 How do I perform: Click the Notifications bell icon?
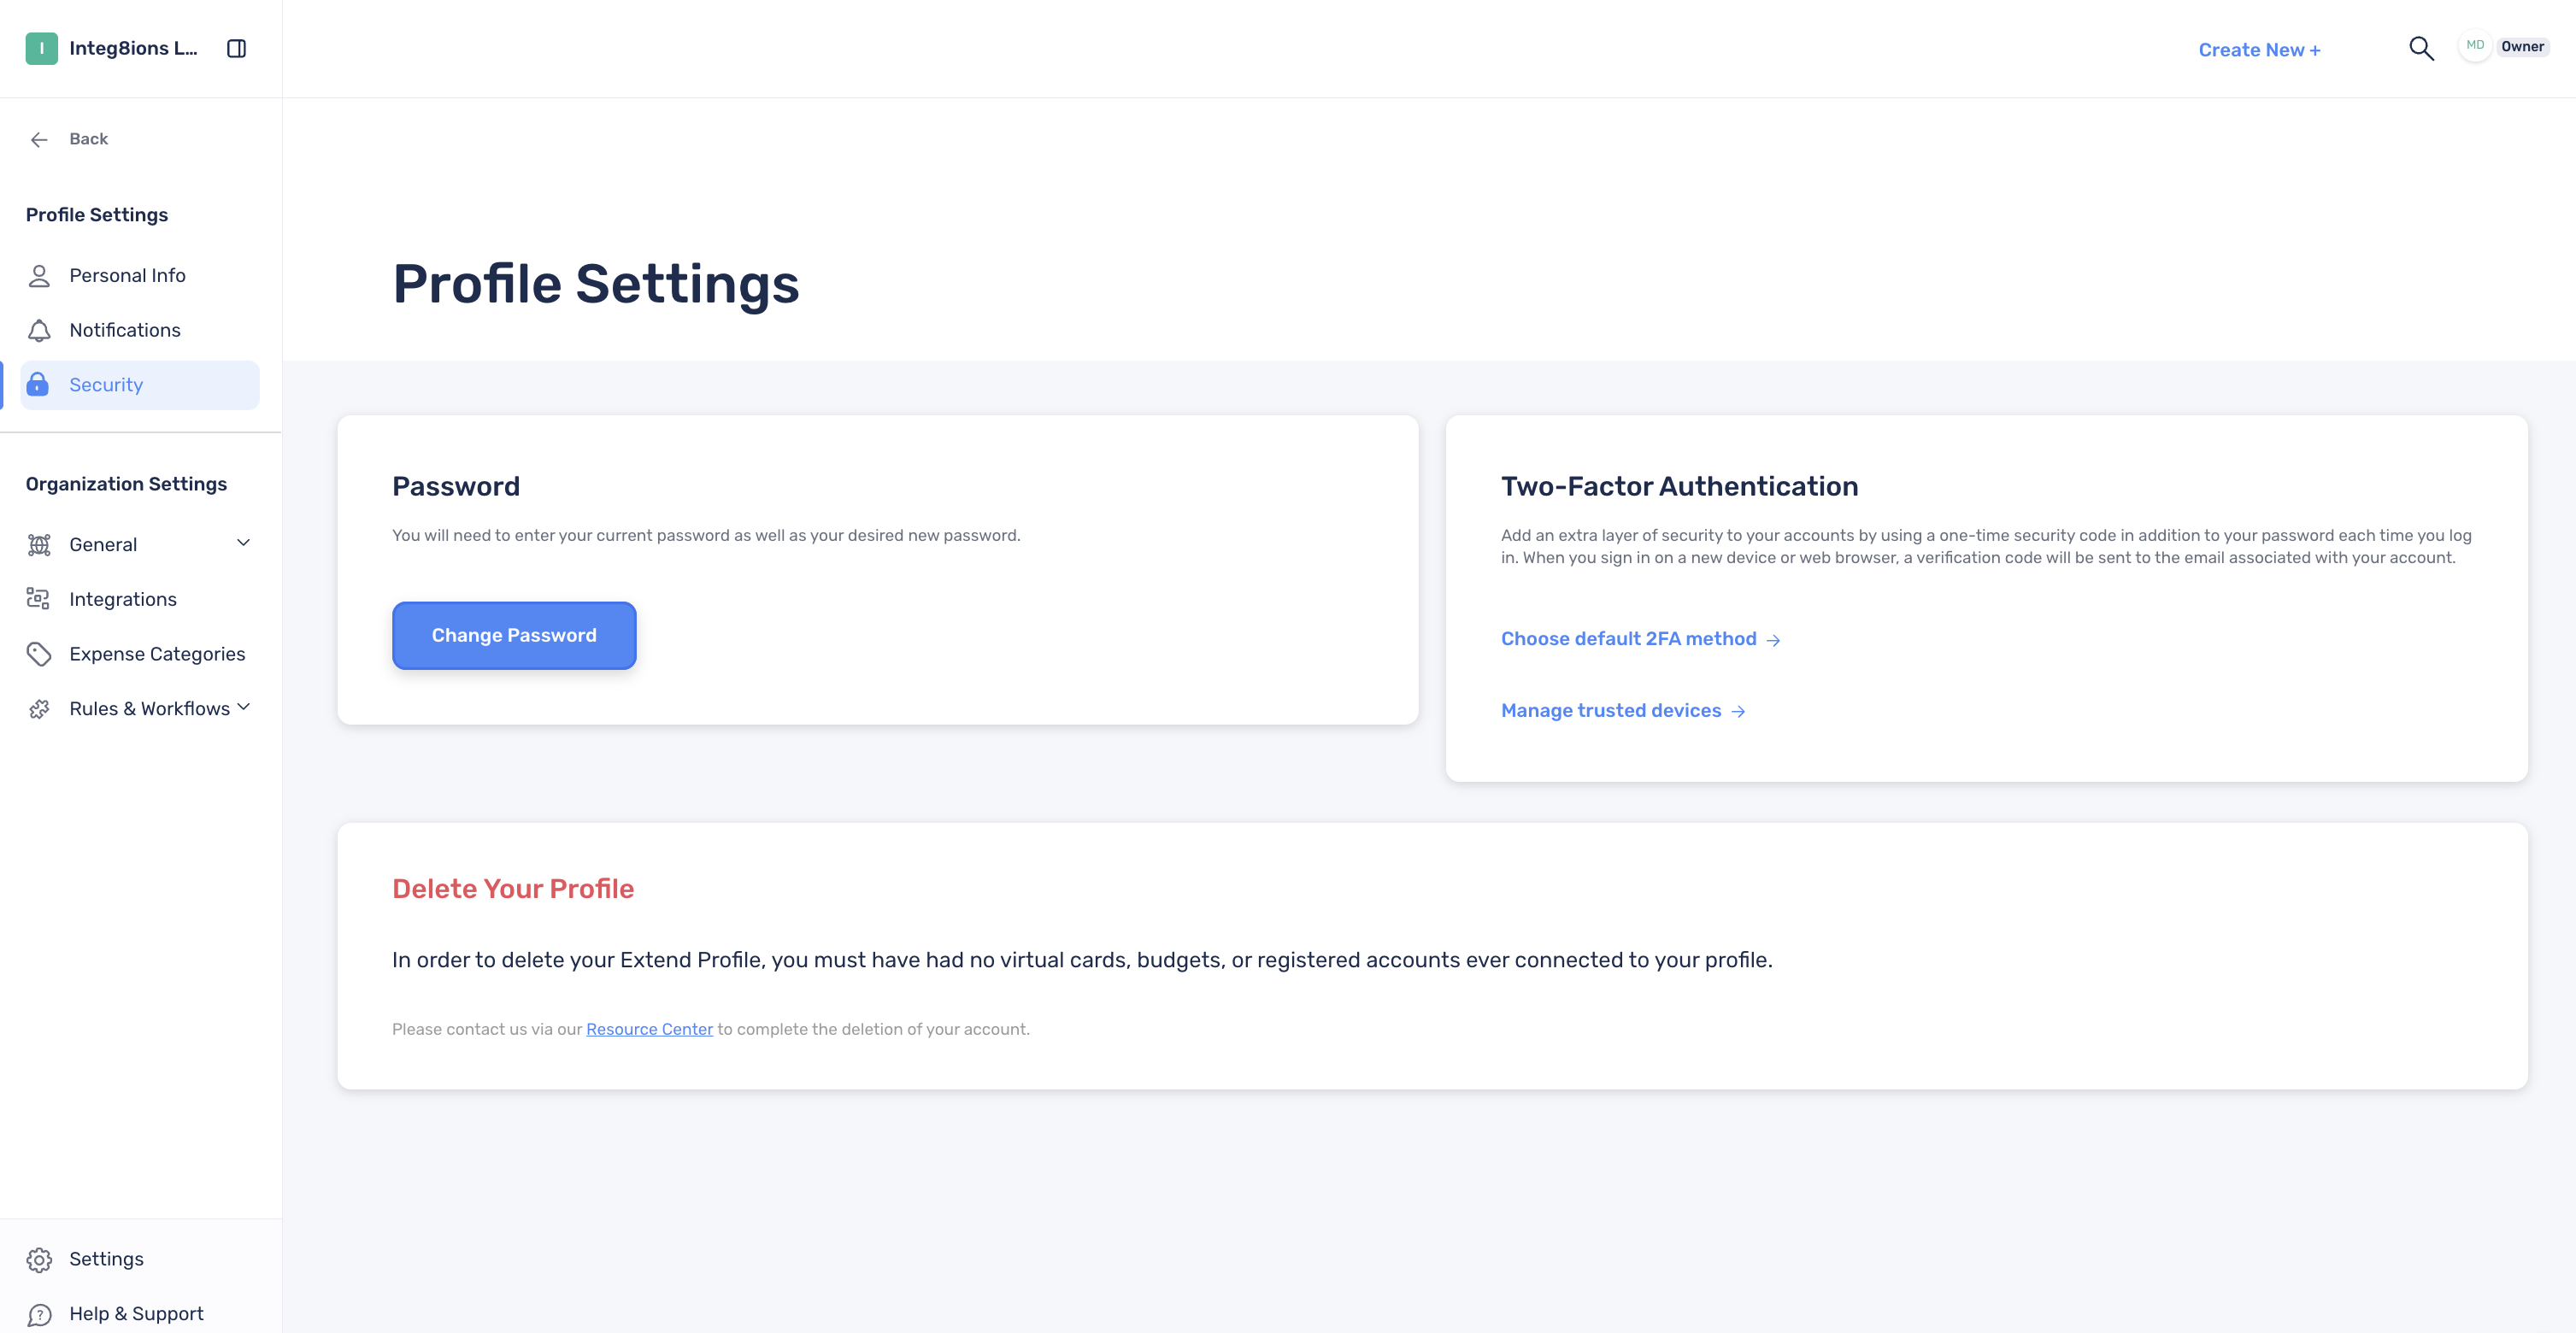[39, 330]
